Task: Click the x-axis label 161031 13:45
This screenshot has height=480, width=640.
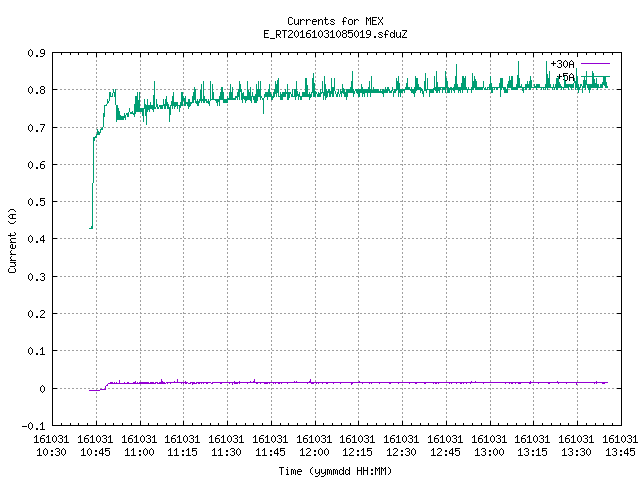Action: (620, 446)
